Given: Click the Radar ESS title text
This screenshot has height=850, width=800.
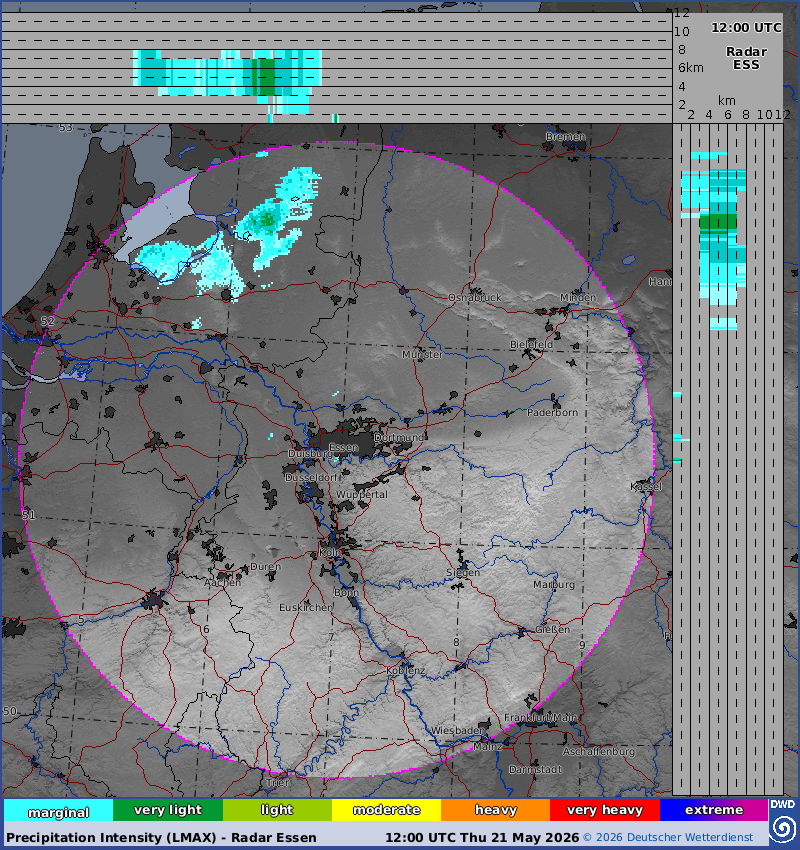Looking at the screenshot, I should point(746,58).
